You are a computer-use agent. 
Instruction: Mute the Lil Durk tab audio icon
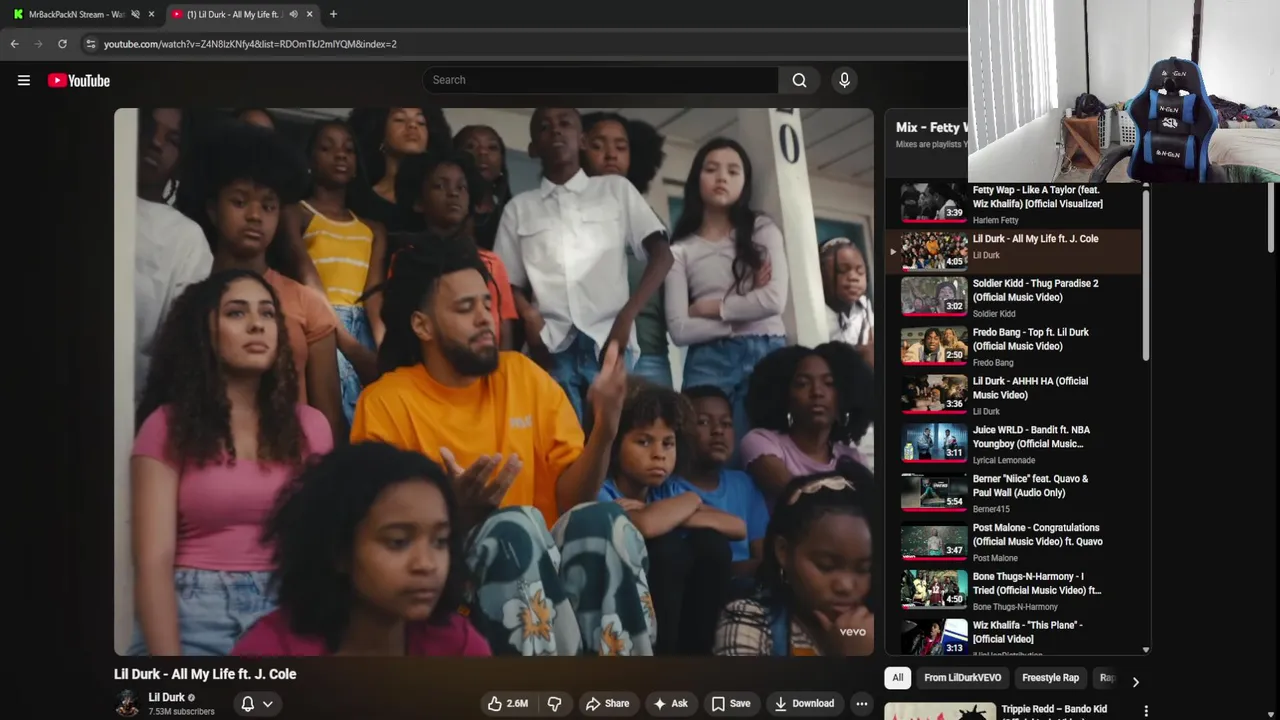(293, 14)
